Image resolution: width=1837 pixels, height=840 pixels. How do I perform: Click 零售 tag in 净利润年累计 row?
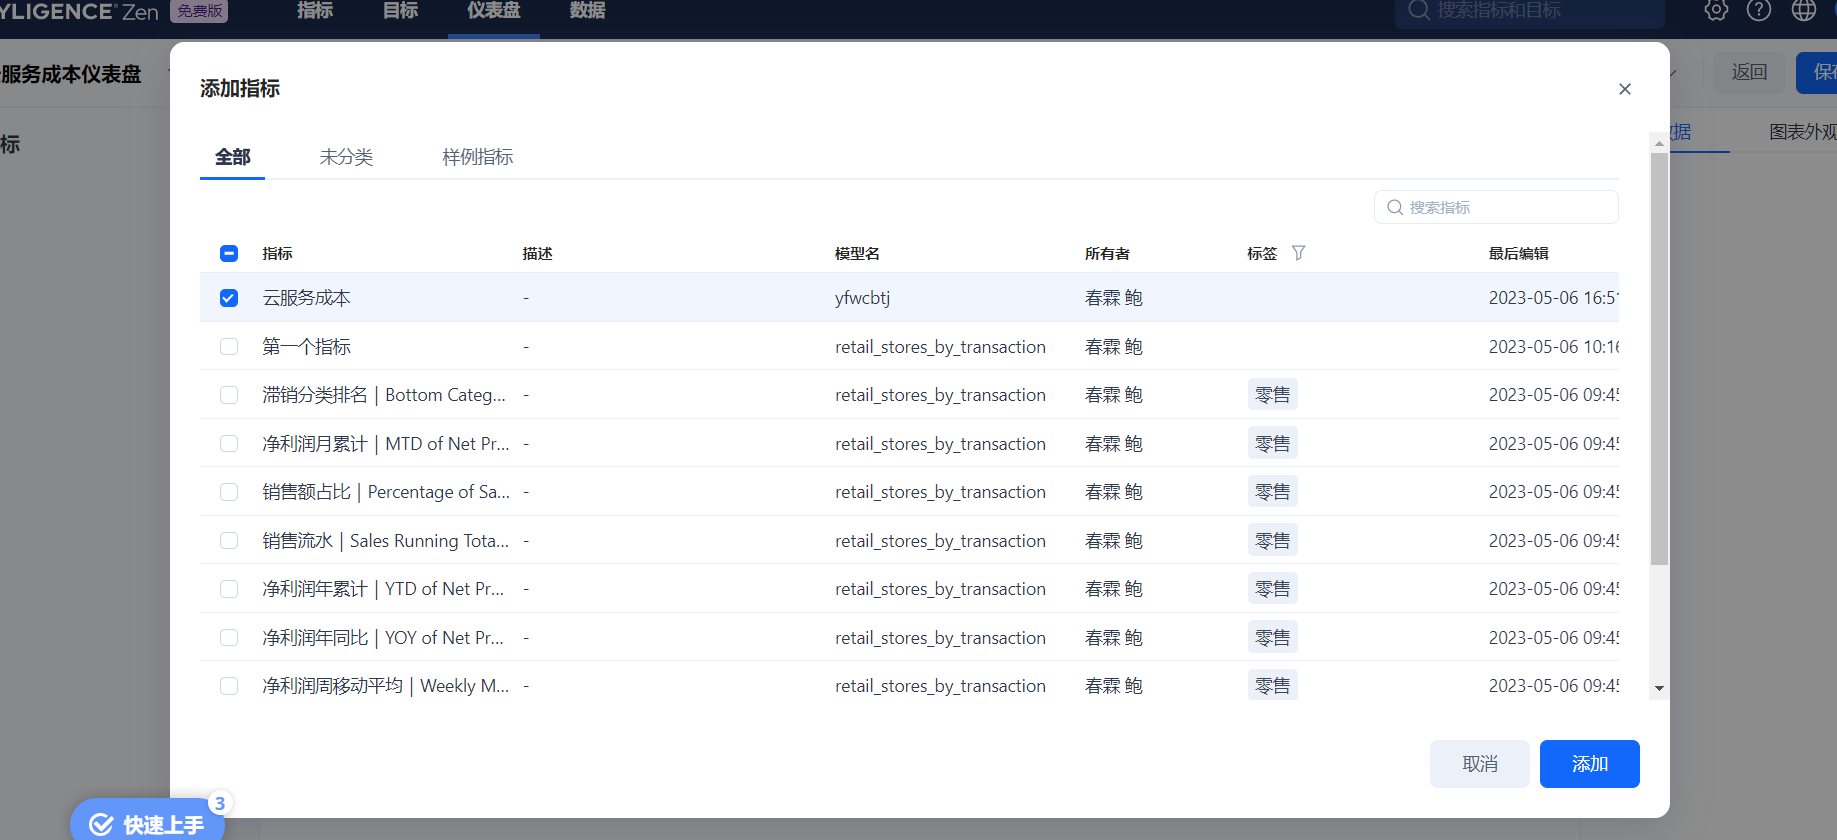(x=1272, y=589)
